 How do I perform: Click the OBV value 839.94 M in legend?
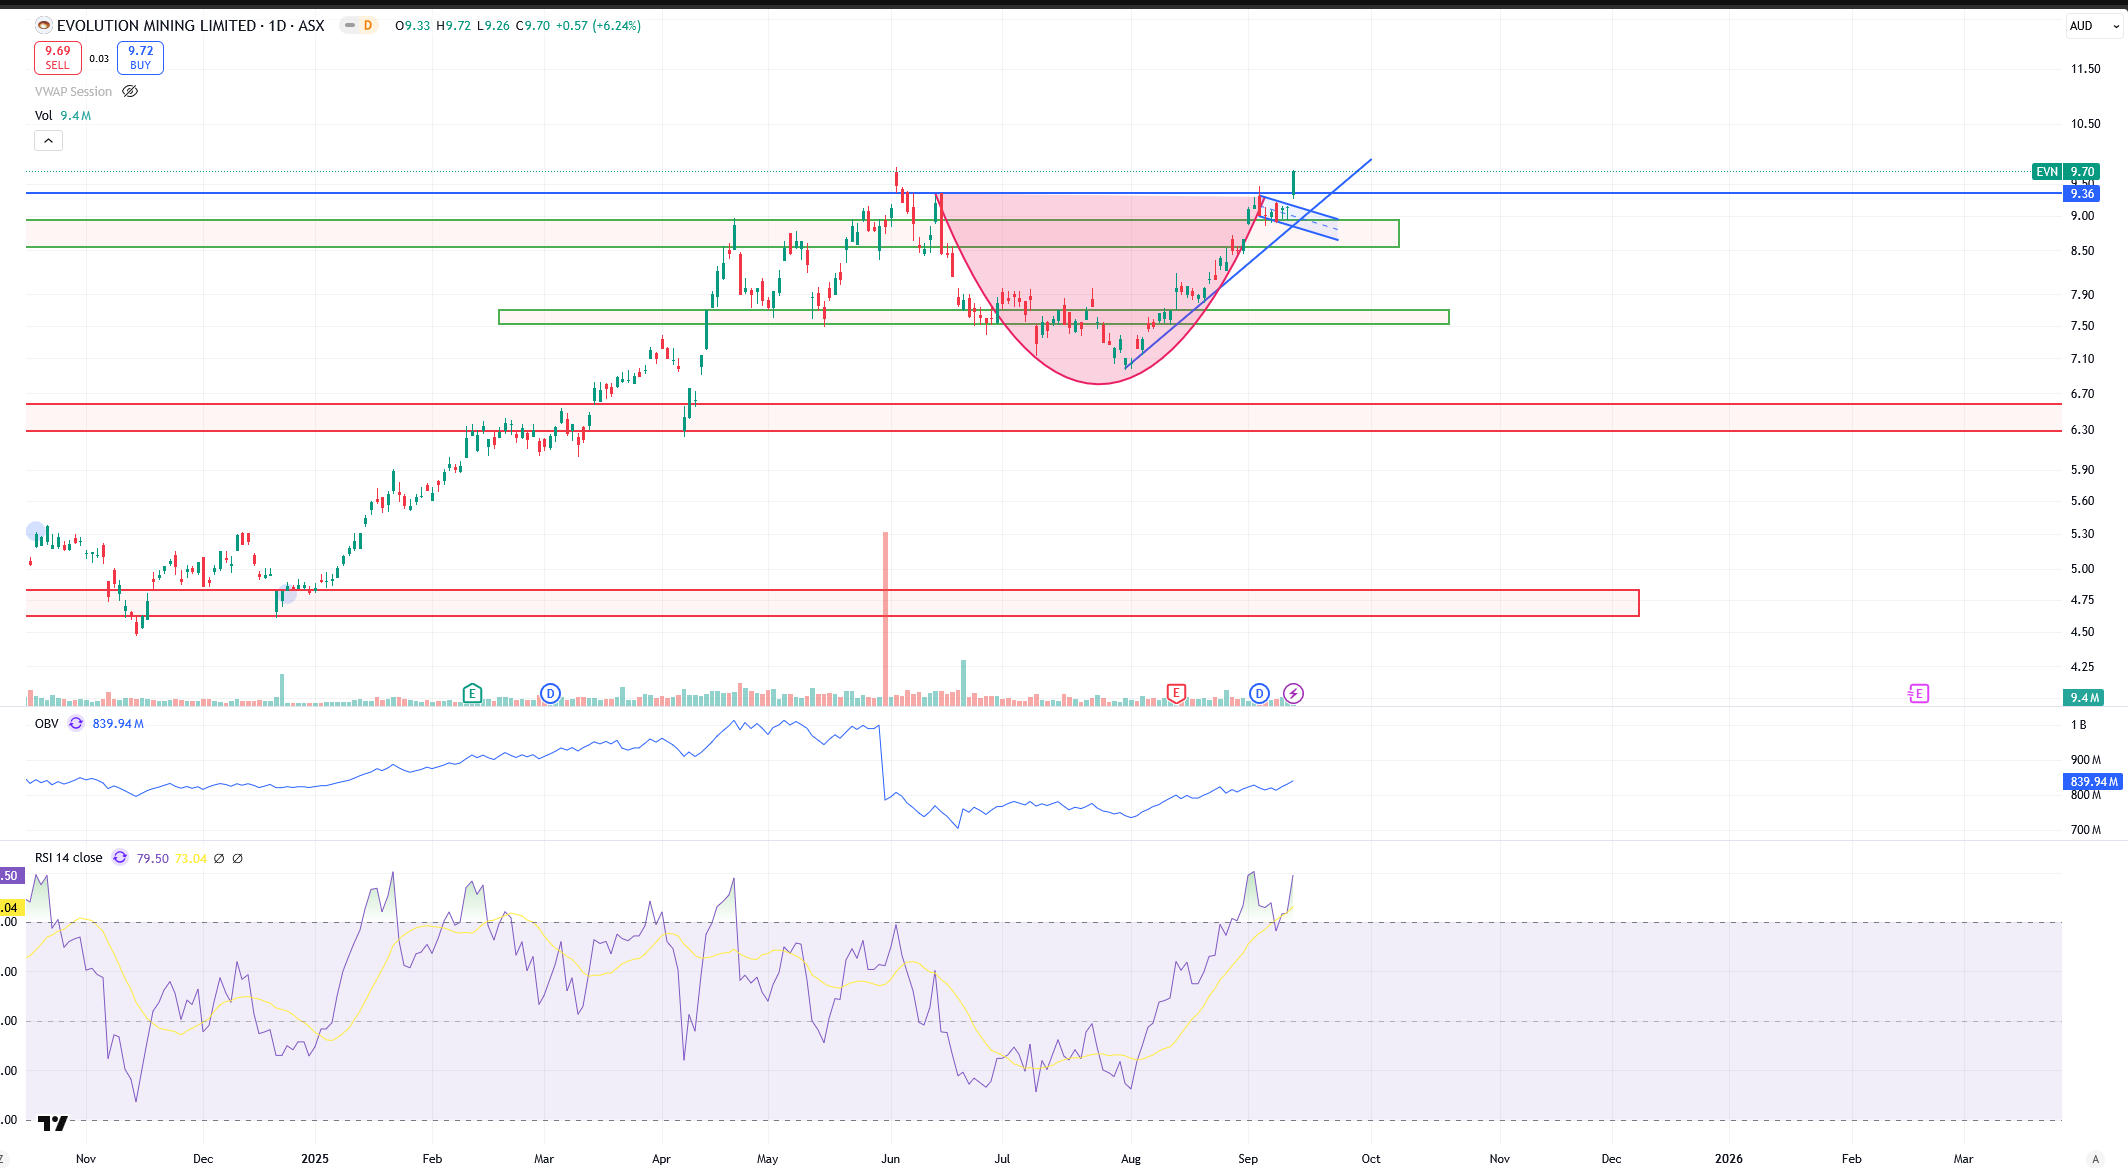118,723
